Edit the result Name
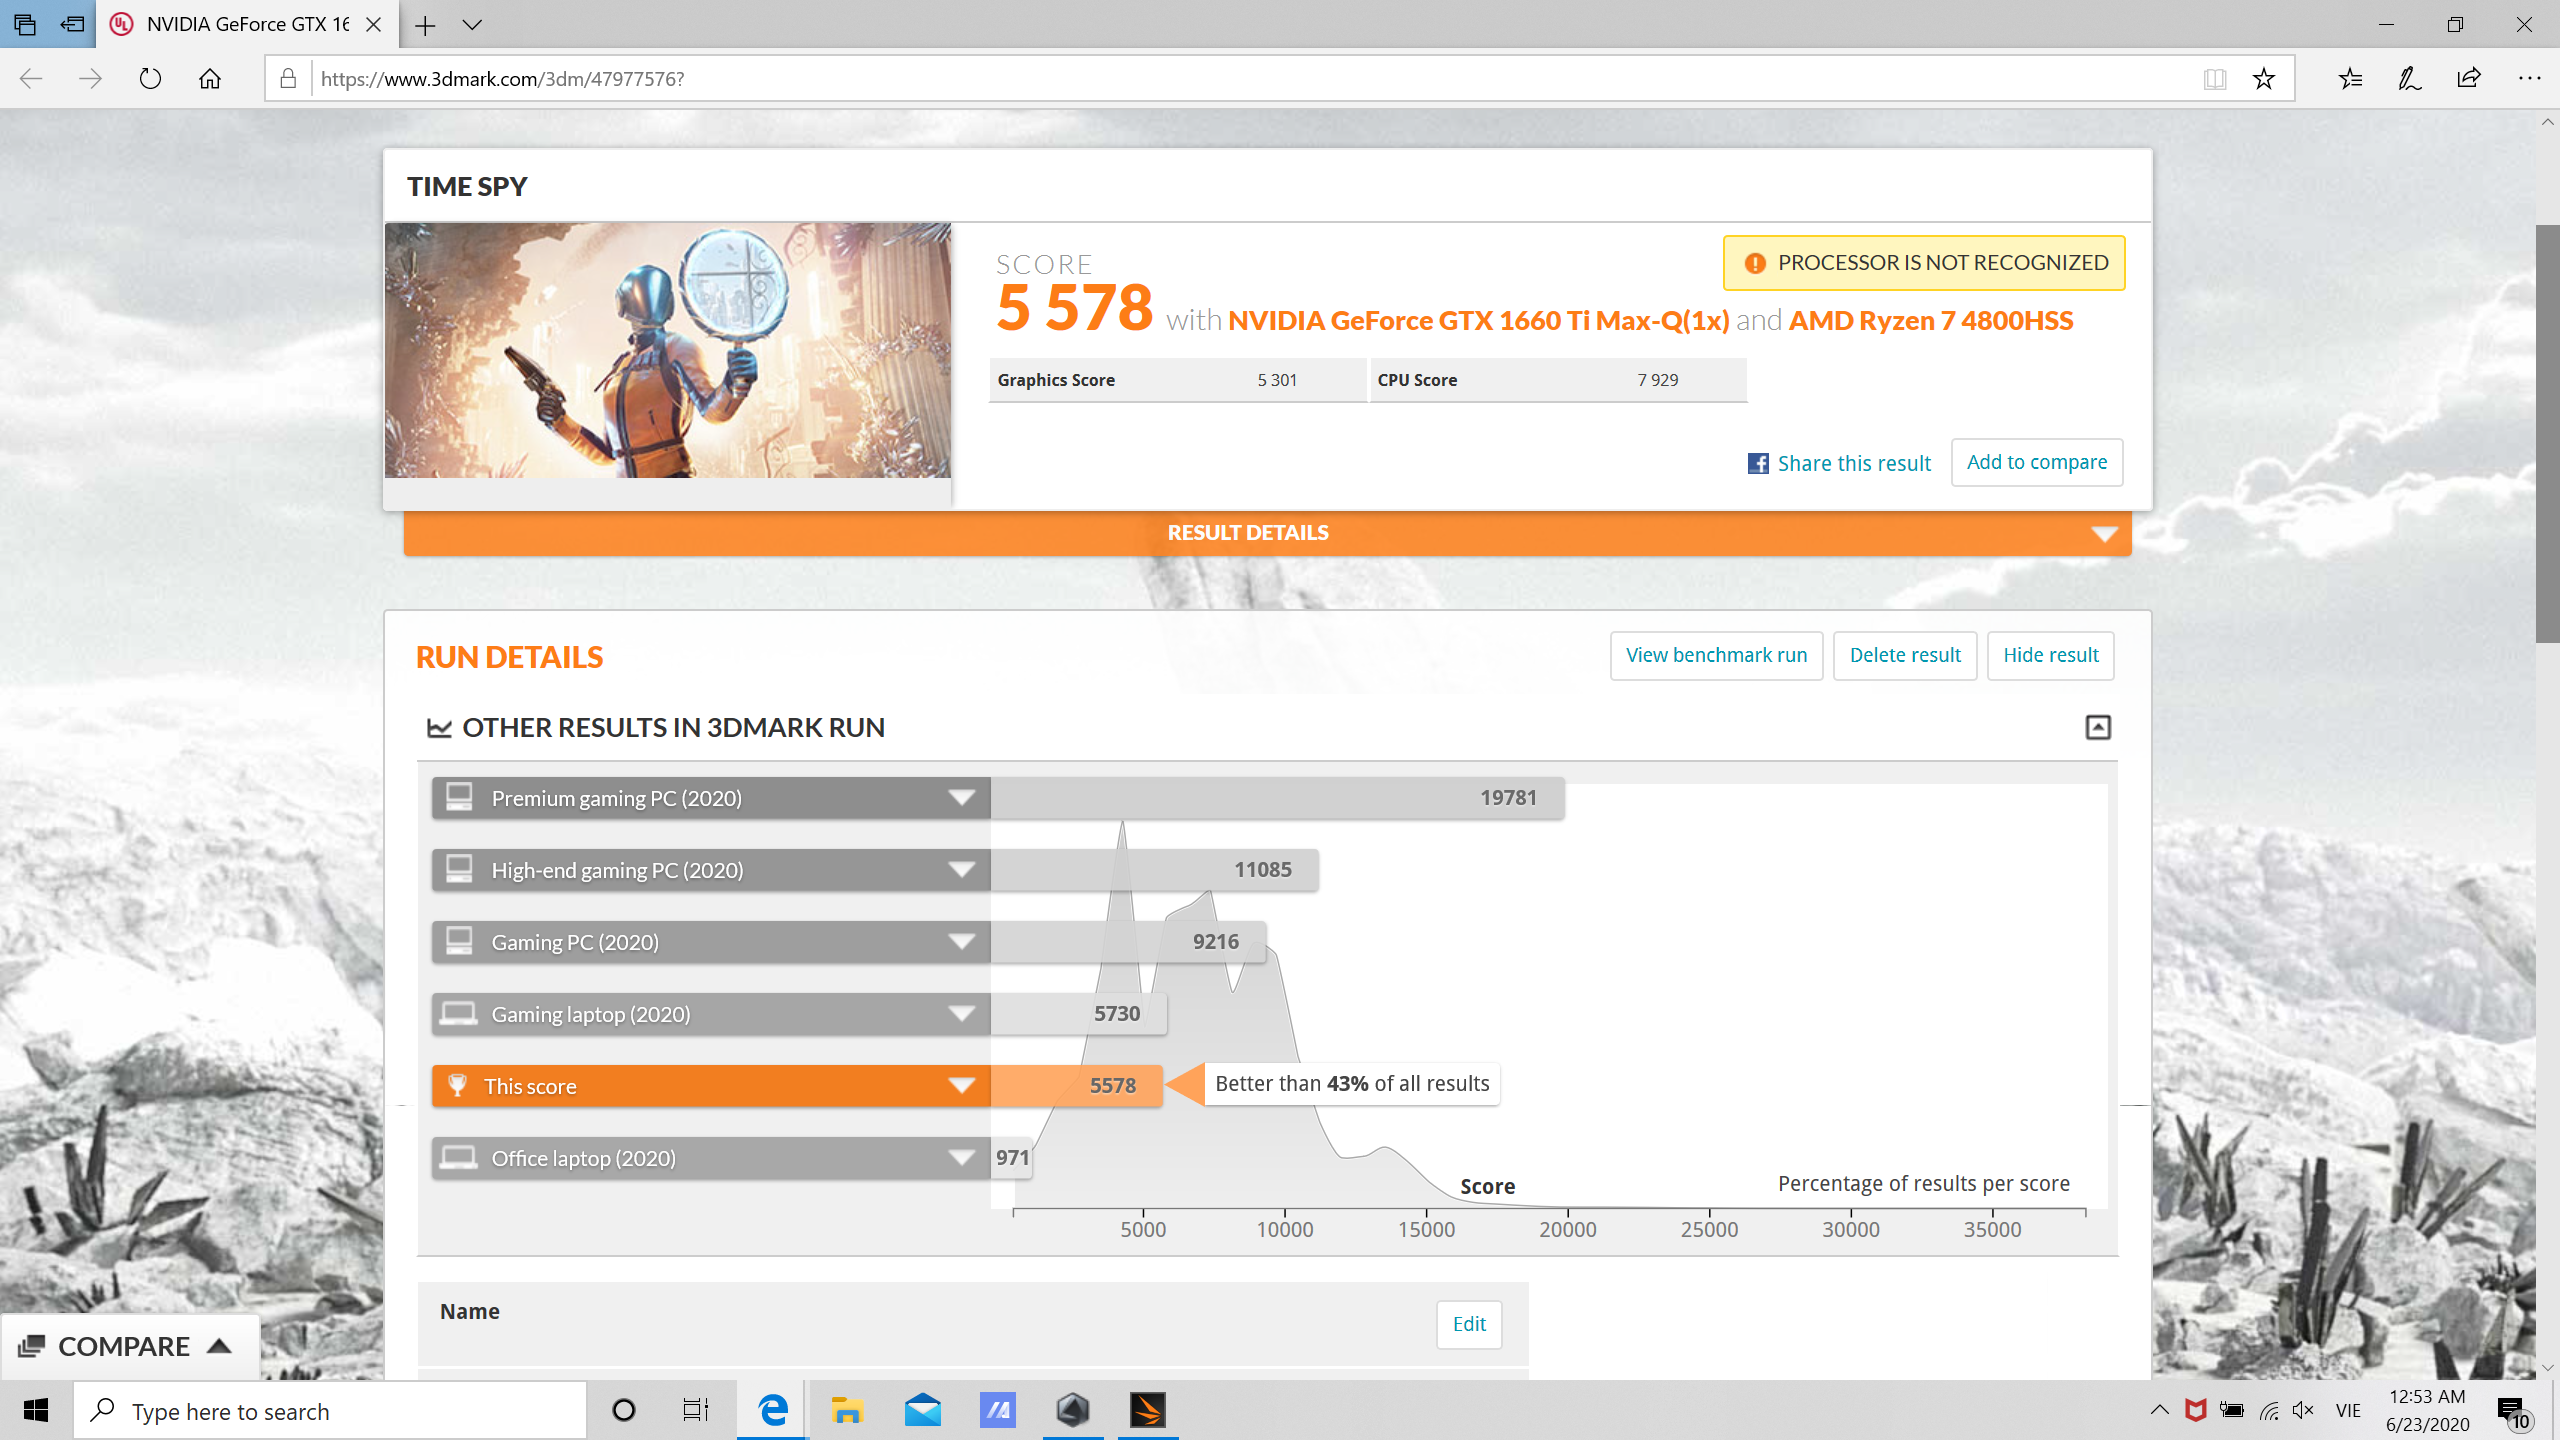The height and width of the screenshot is (1440, 2560). click(x=1469, y=1324)
